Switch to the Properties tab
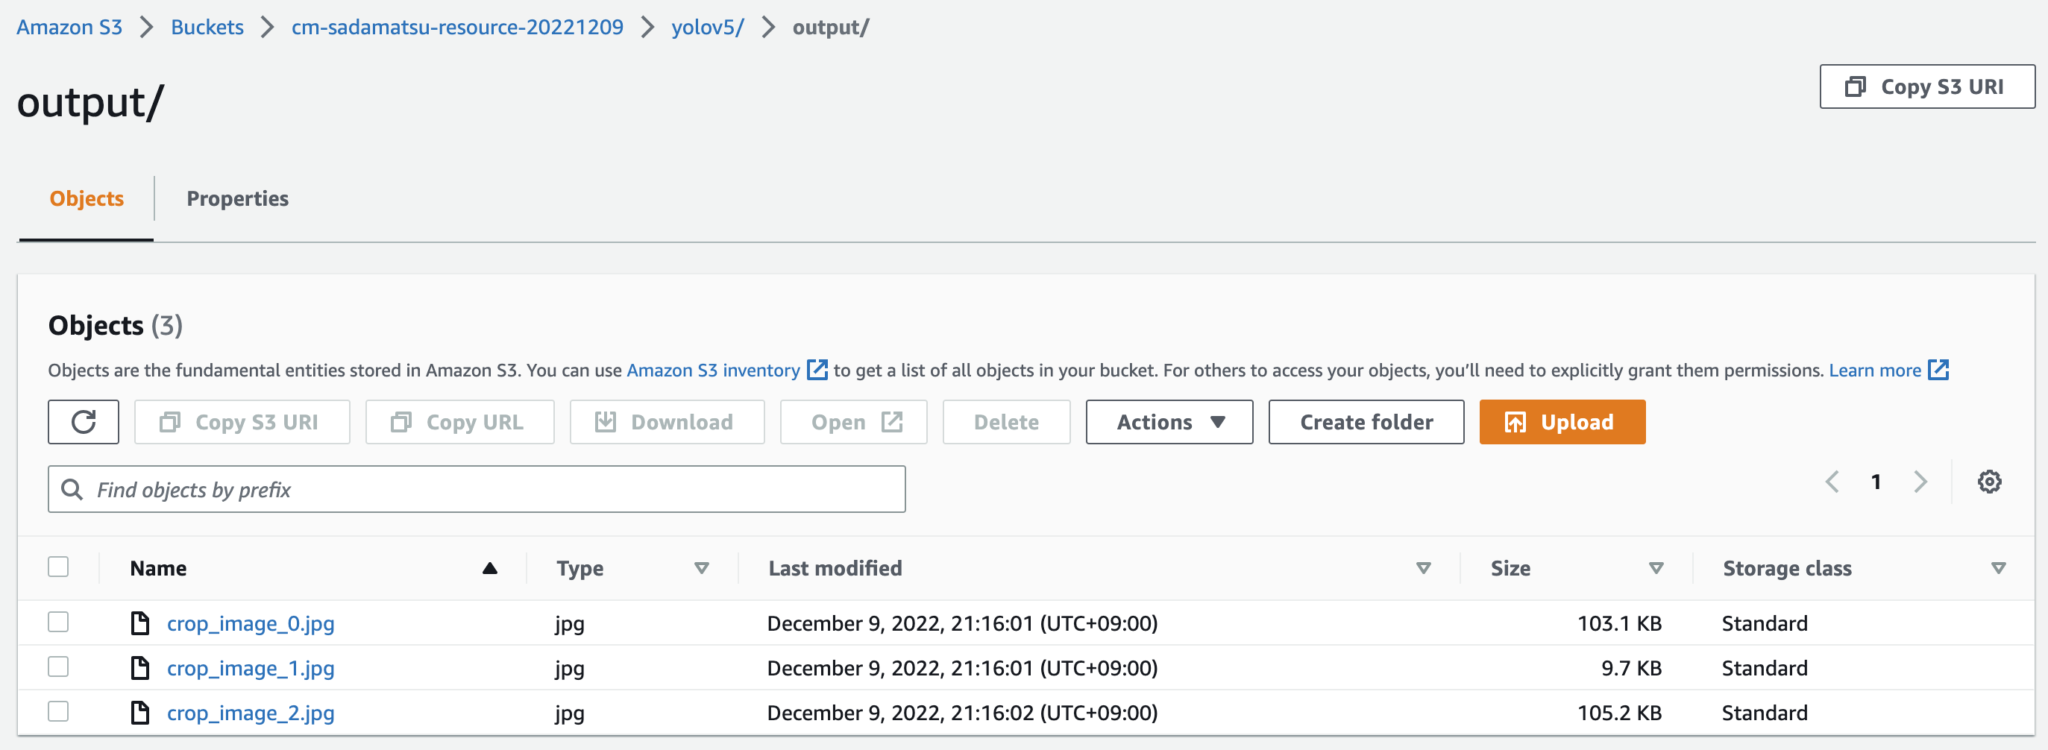 [237, 198]
